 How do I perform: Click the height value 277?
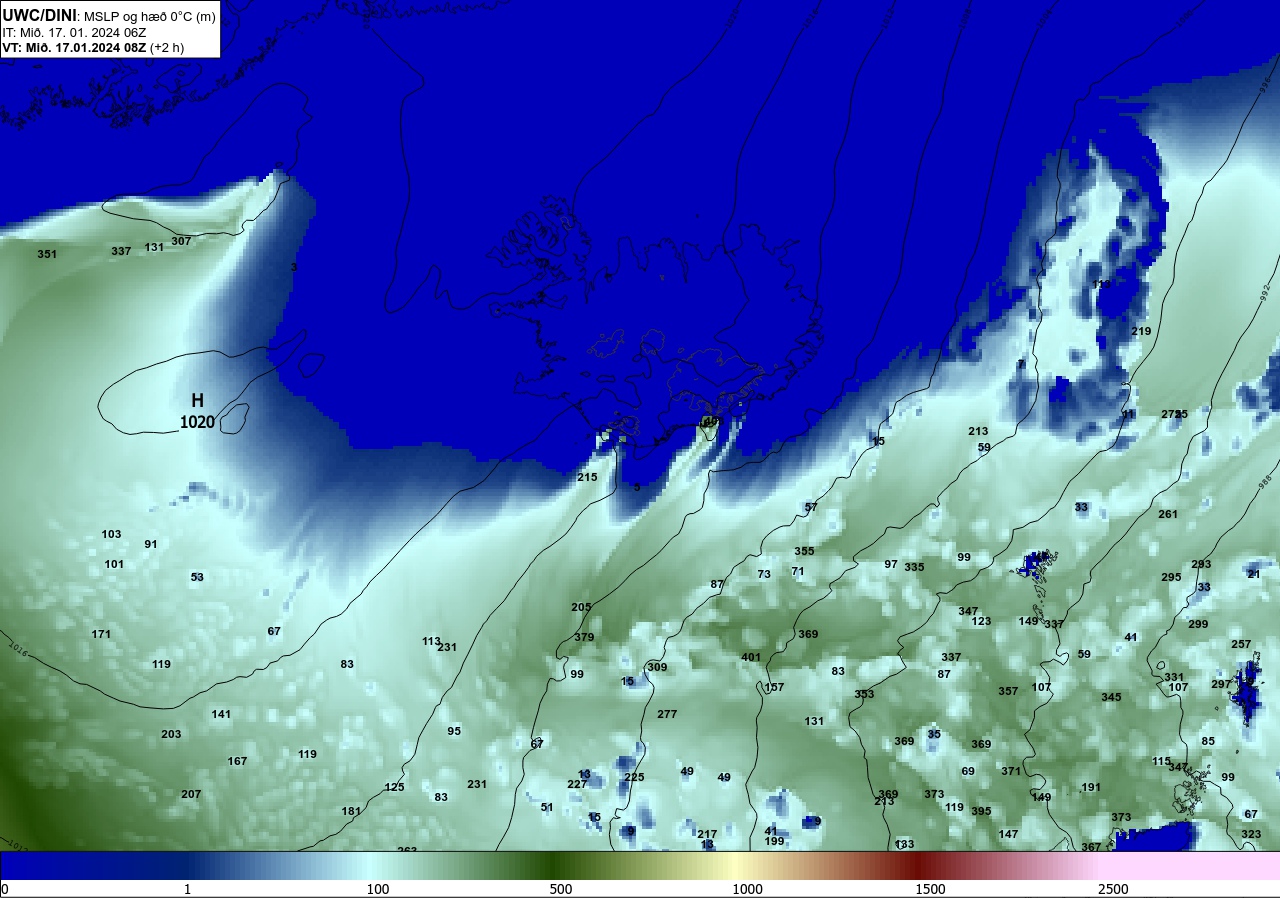667,714
